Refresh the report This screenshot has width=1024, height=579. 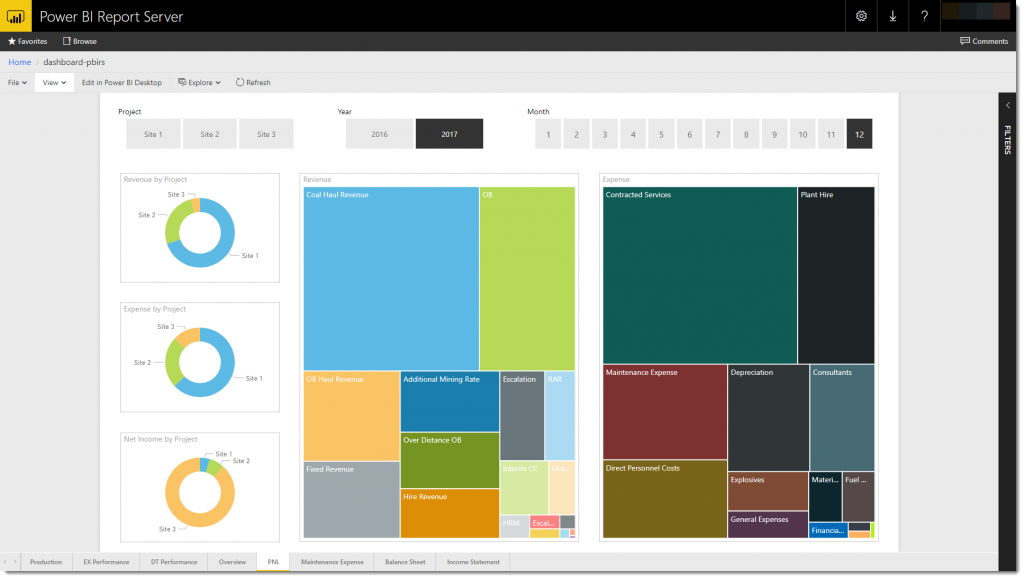click(x=253, y=82)
